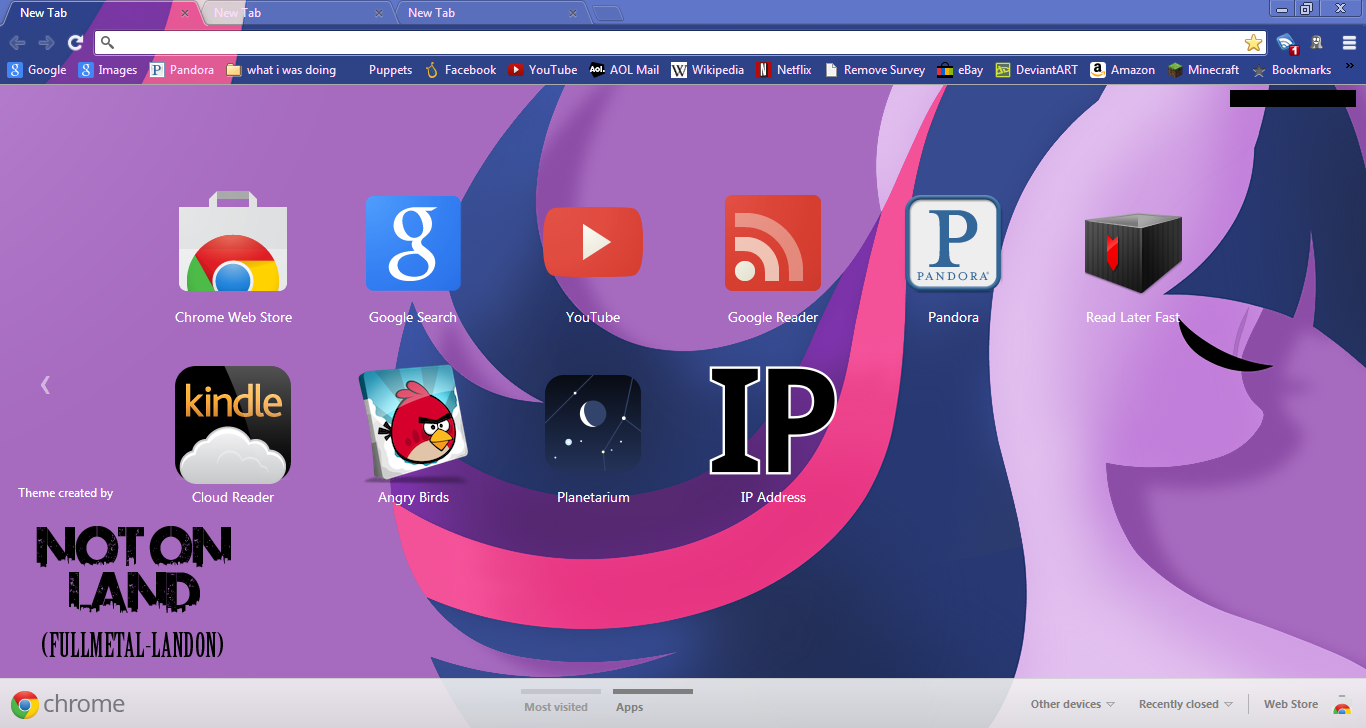Launch the IP Address app
The width and height of the screenshot is (1366, 728).
(772, 423)
